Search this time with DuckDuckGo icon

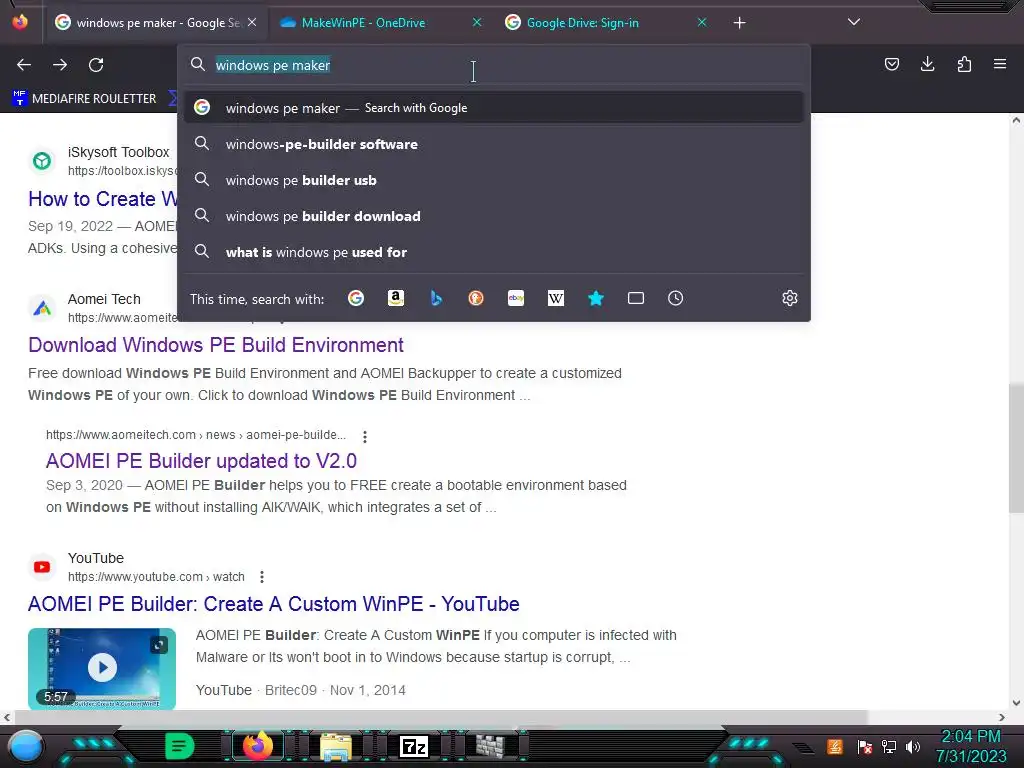click(476, 298)
